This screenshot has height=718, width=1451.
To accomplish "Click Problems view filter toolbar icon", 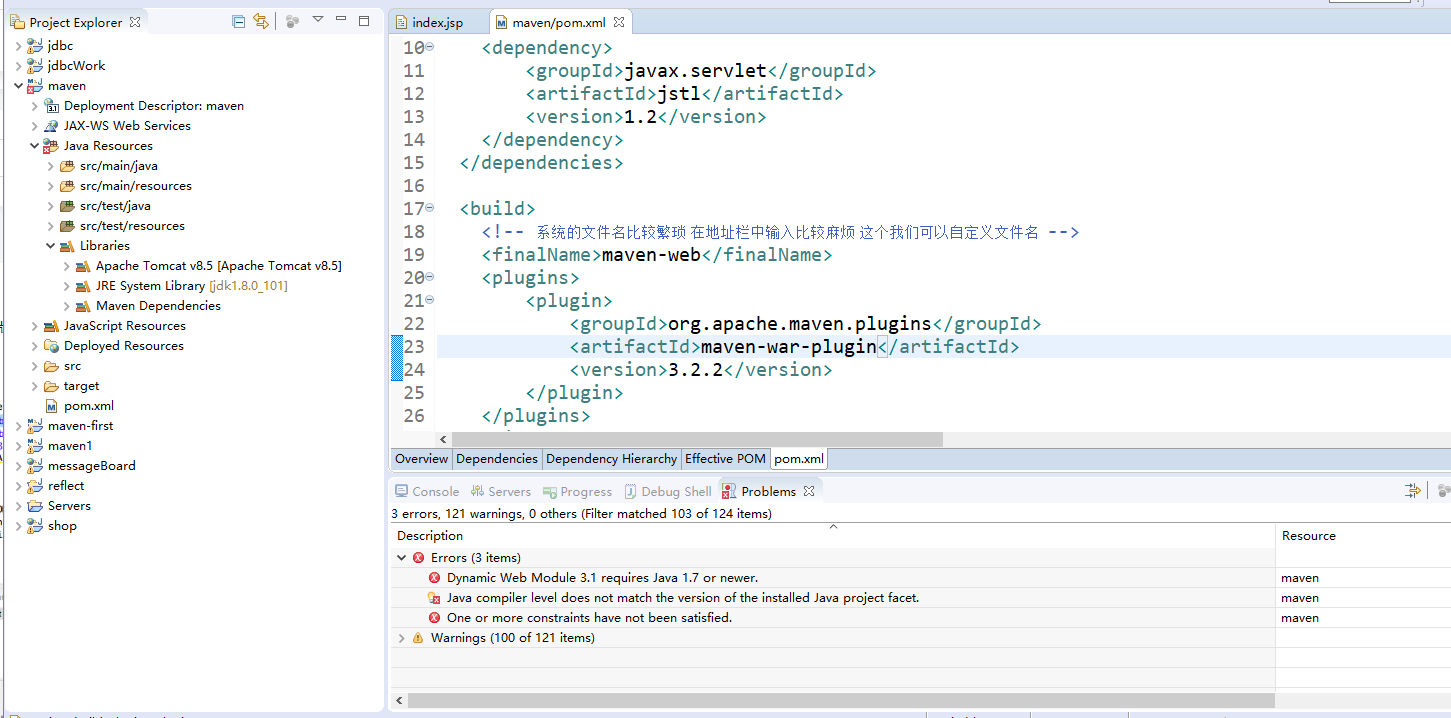I will point(1413,490).
